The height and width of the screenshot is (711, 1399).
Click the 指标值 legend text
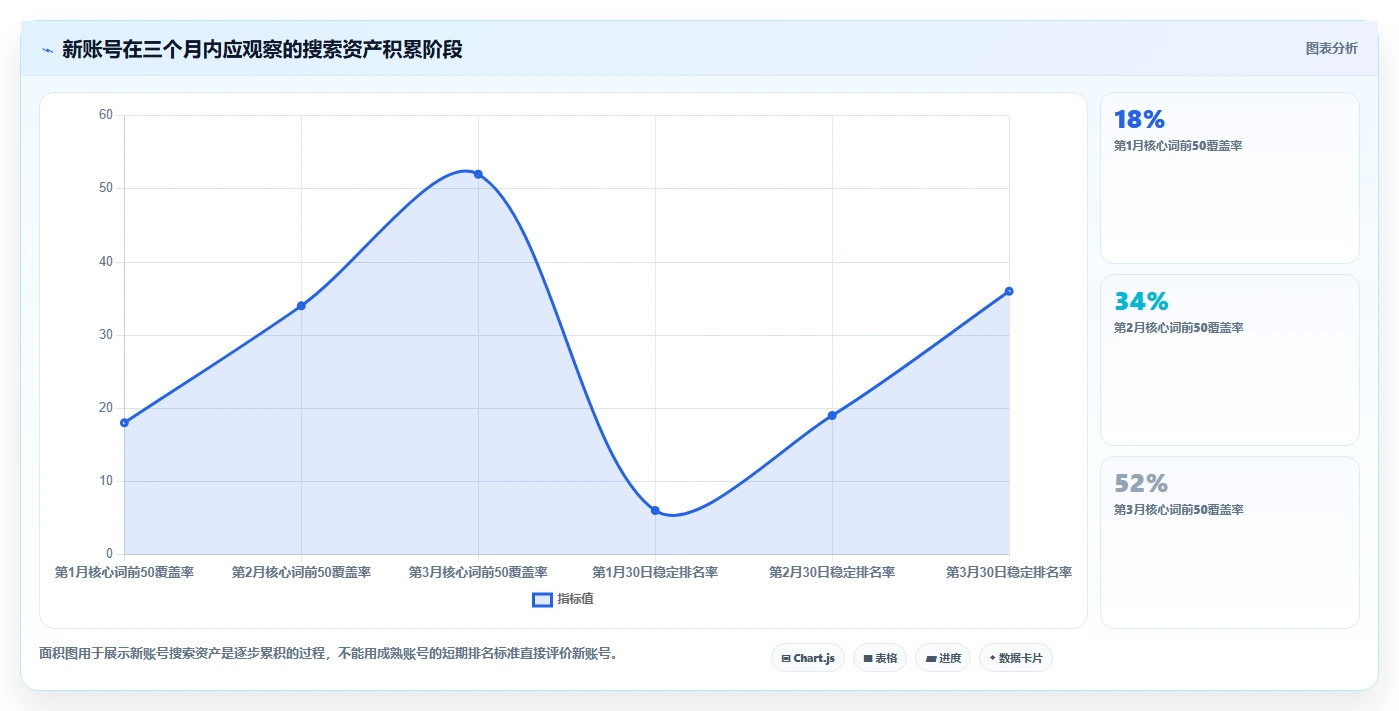(x=575, y=599)
